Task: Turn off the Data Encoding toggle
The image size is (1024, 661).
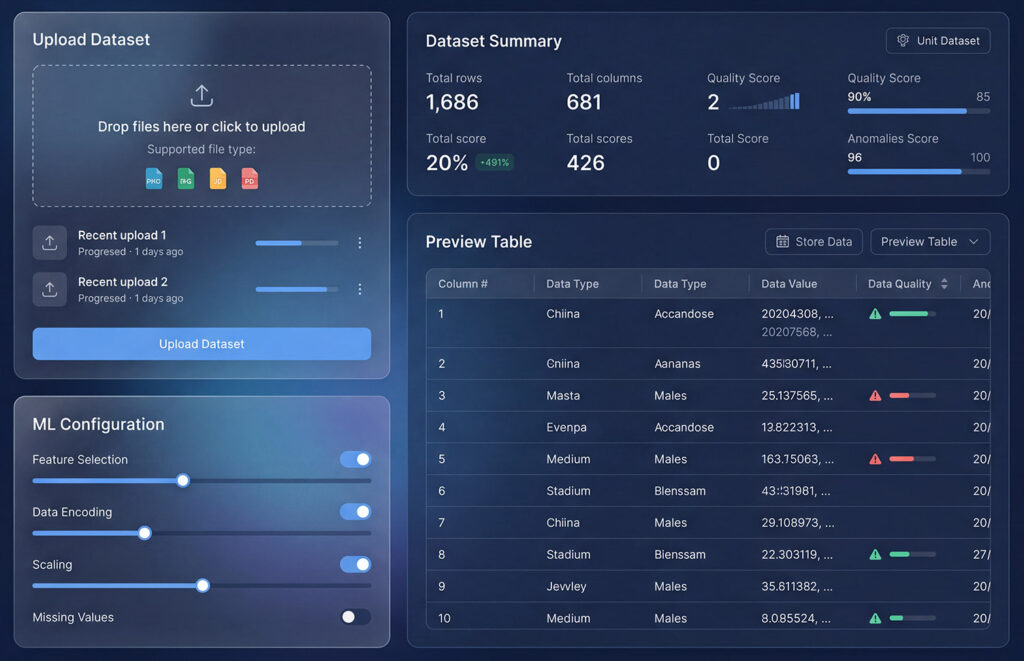Action: click(x=355, y=512)
